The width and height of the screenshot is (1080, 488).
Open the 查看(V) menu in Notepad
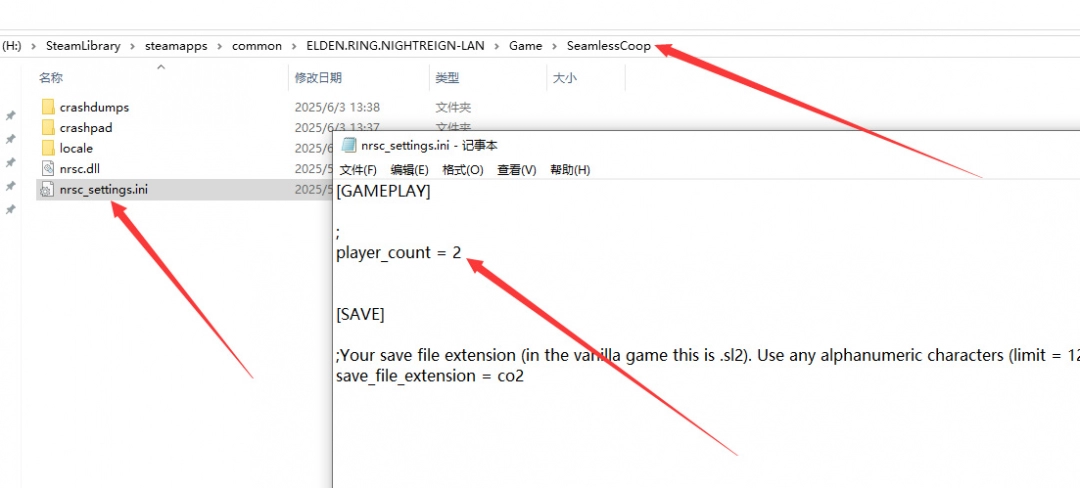point(516,170)
